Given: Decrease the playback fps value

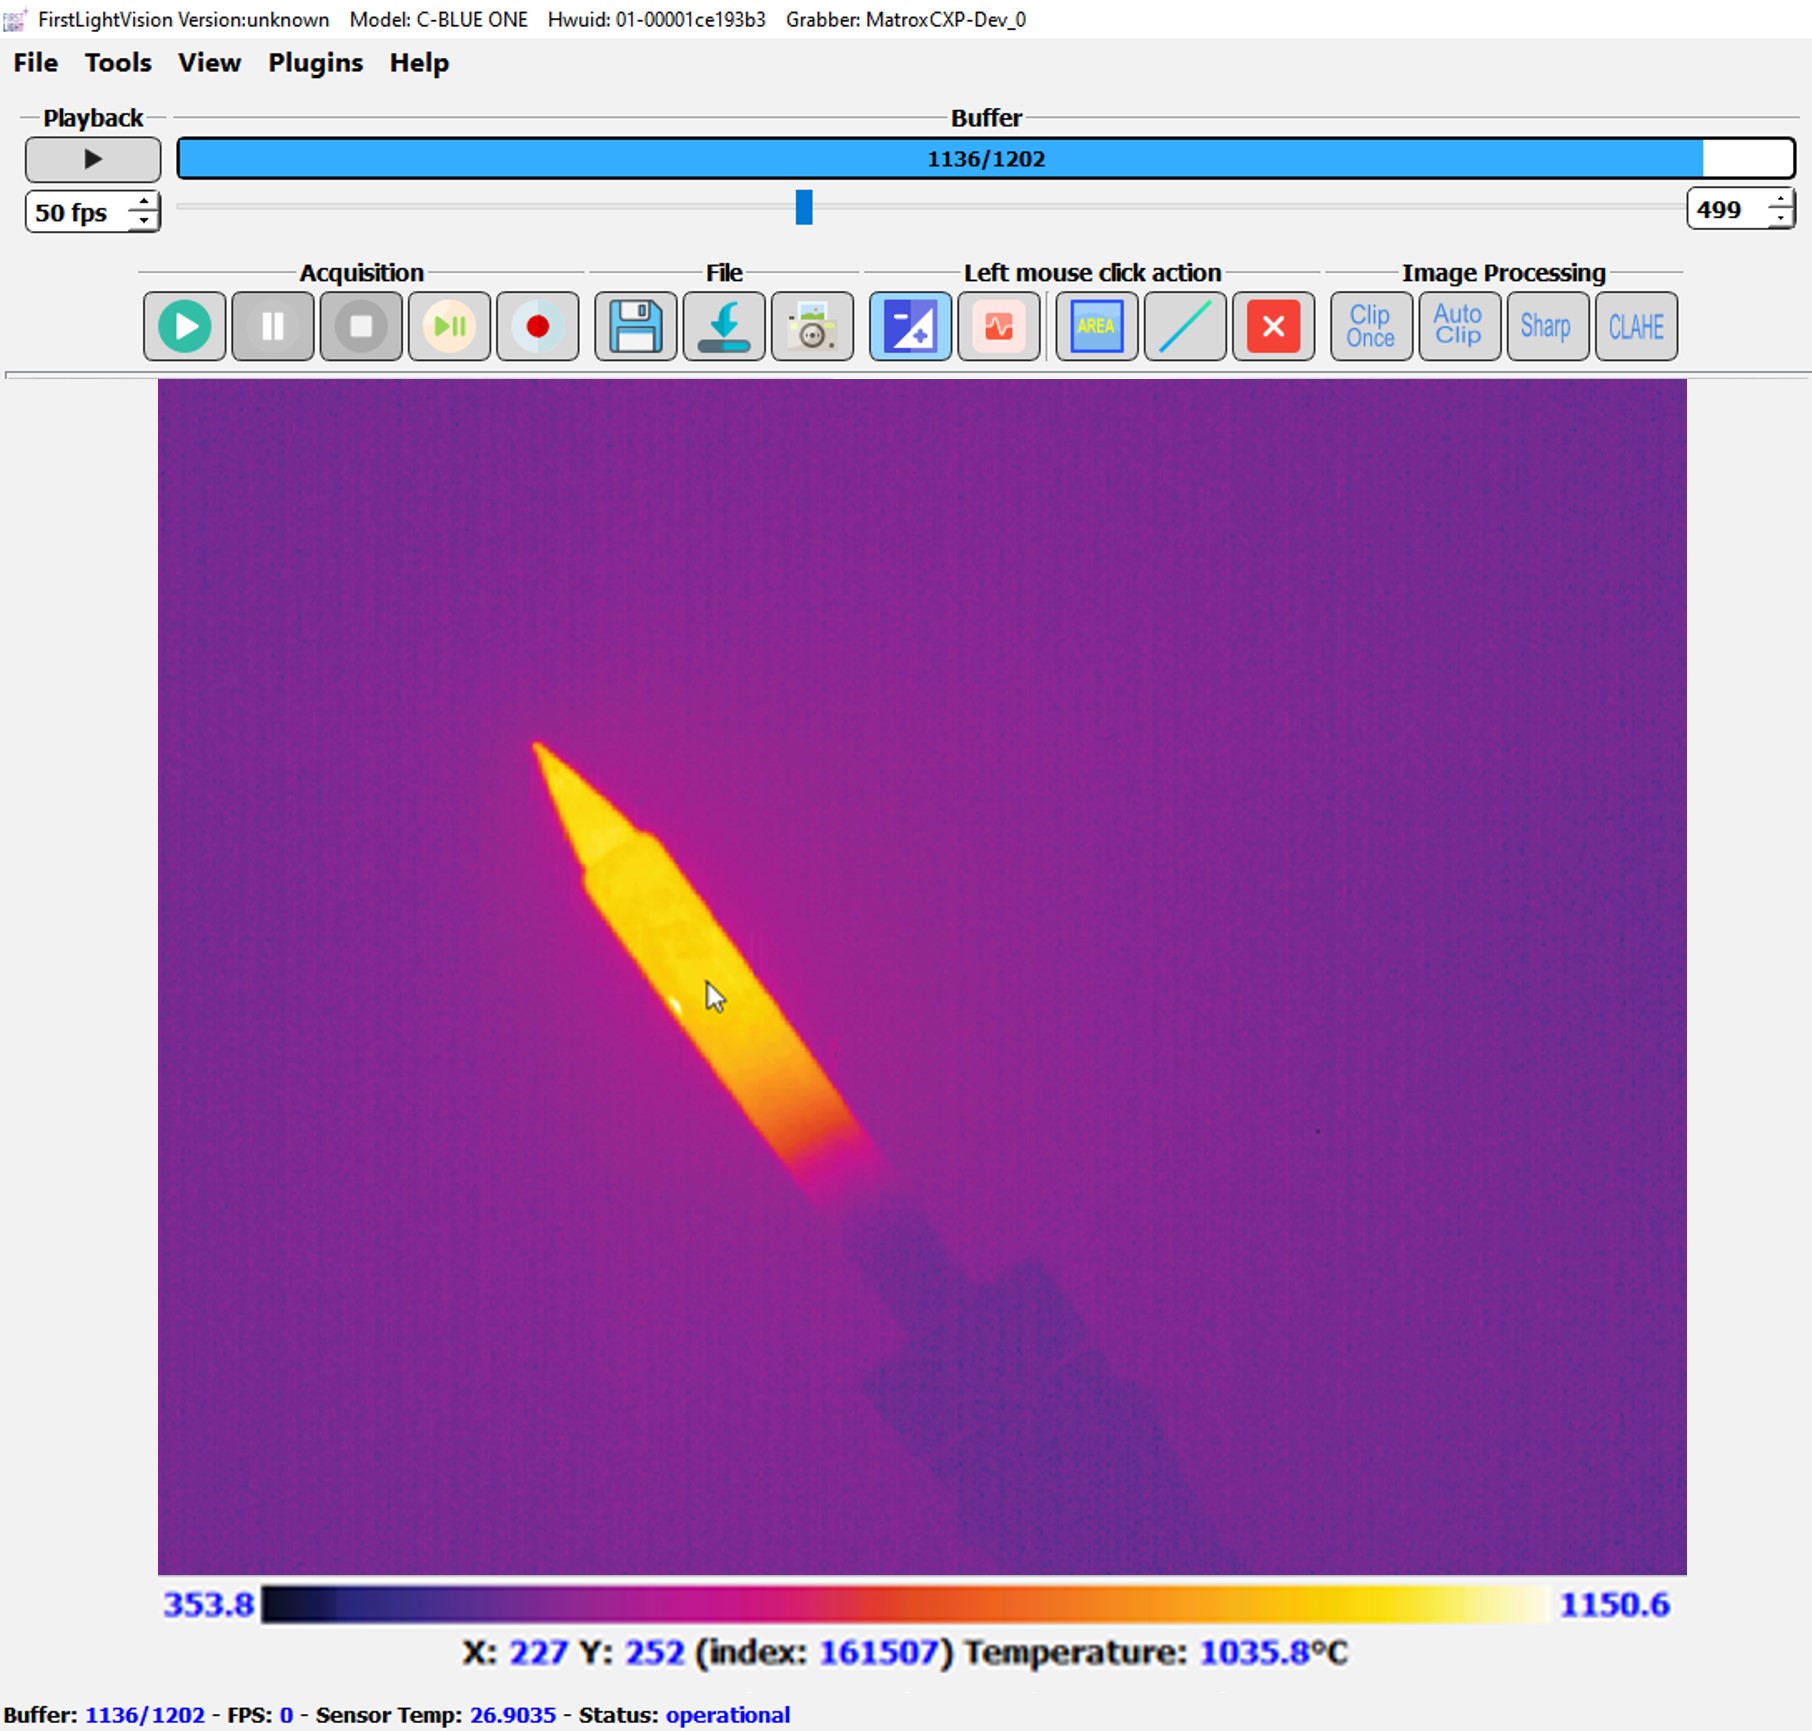Looking at the screenshot, I should click(145, 221).
